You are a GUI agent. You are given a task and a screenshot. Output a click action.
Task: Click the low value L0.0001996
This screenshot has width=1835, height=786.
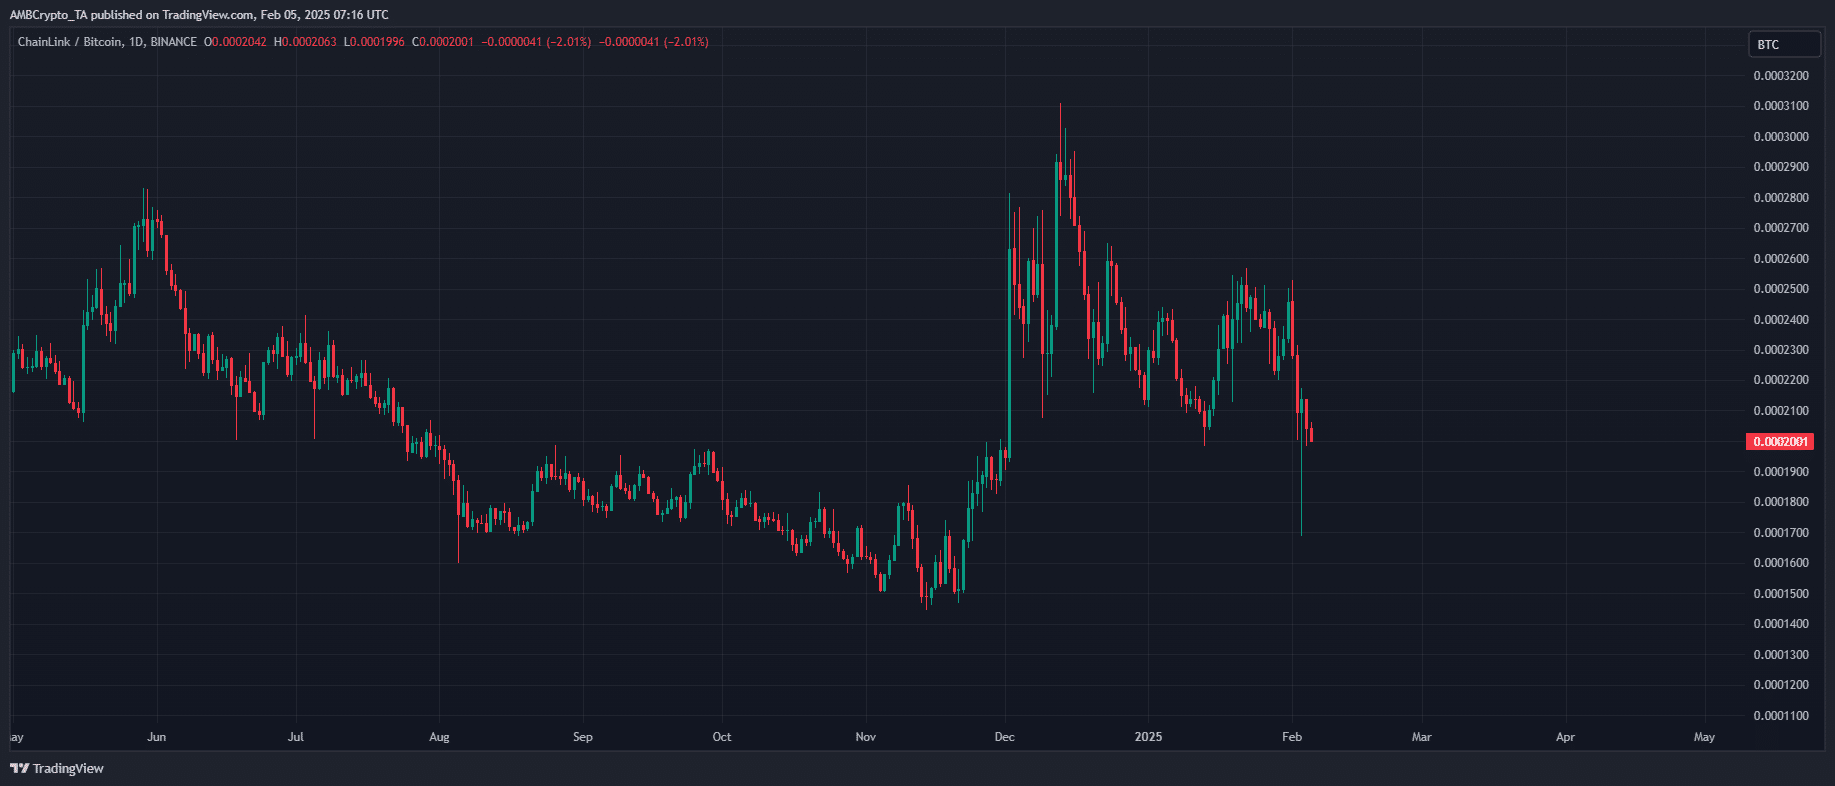[x=374, y=42]
